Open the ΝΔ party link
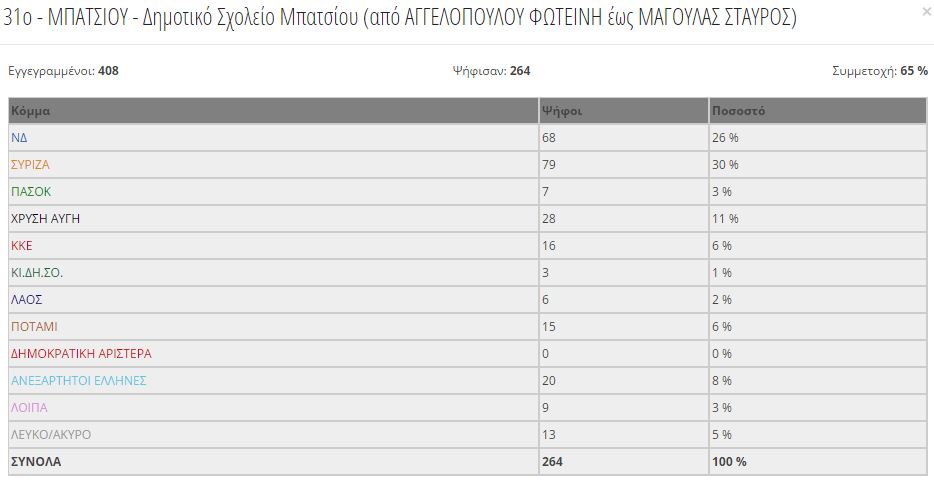This screenshot has width=934, height=484. click(19, 138)
